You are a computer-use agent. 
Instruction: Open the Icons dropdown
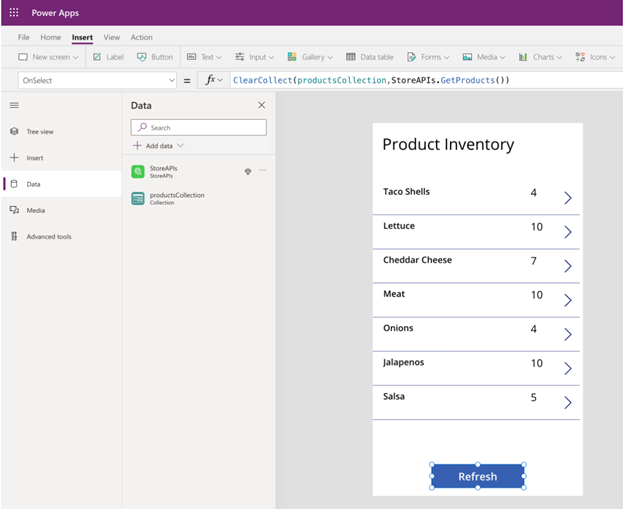pyautogui.click(x=595, y=57)
